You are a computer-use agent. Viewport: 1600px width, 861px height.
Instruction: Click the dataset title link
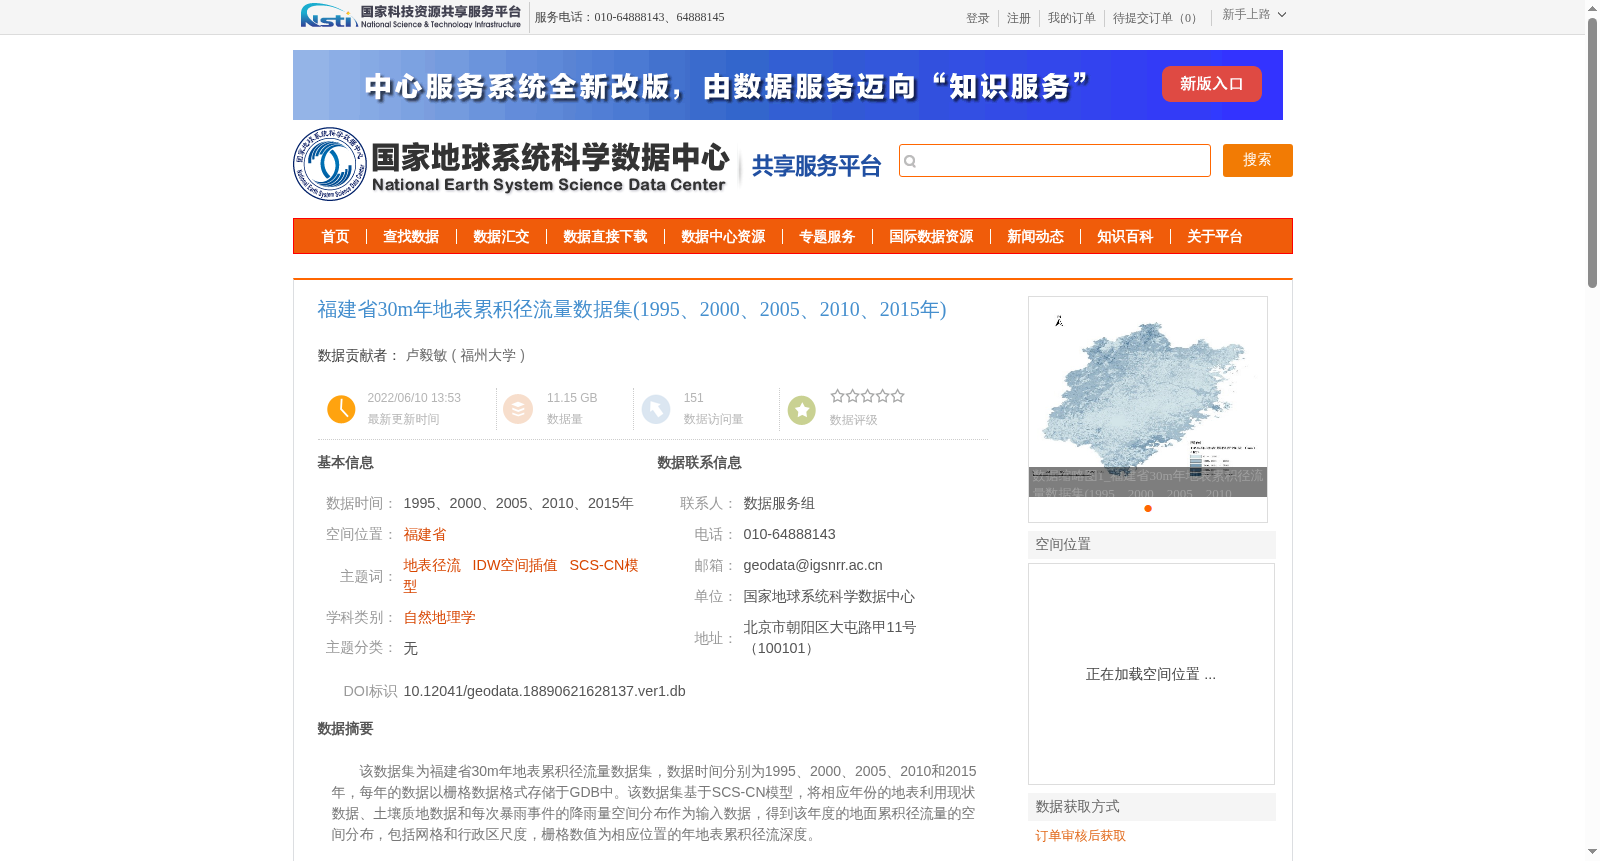pos(632,309)
